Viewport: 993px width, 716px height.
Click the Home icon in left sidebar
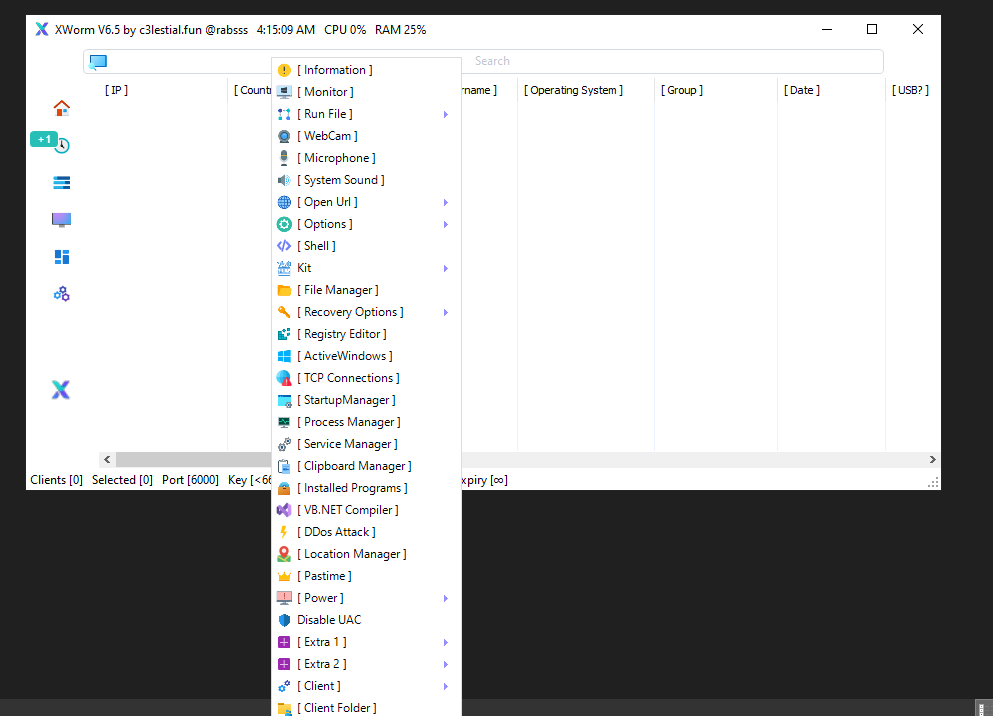[62, 108]
